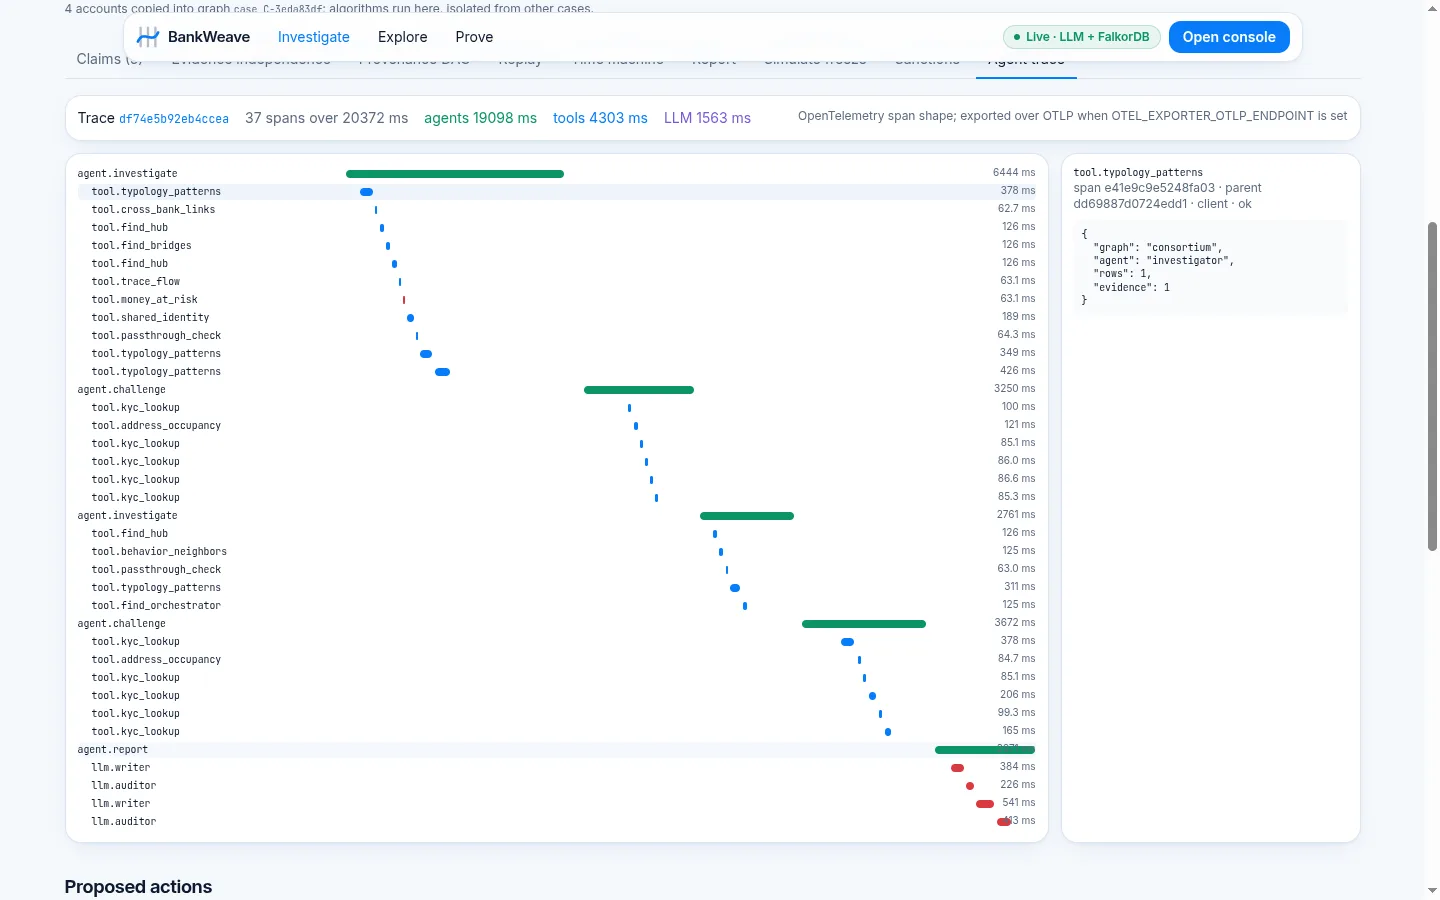Click the span attributes JSON block
The width and height of the screenshot is (1440, 900).
click(1211, 267)
